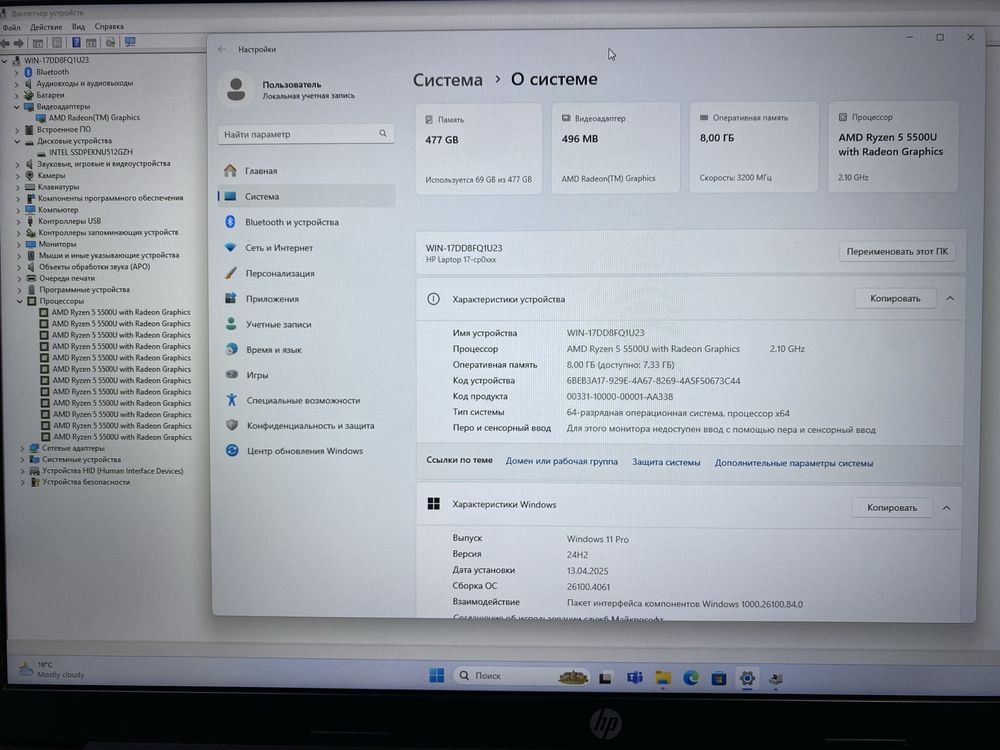The image size is (1000, 750).
Task: Open Microsoft Edge from the taskbar
Action: (691, 679)
